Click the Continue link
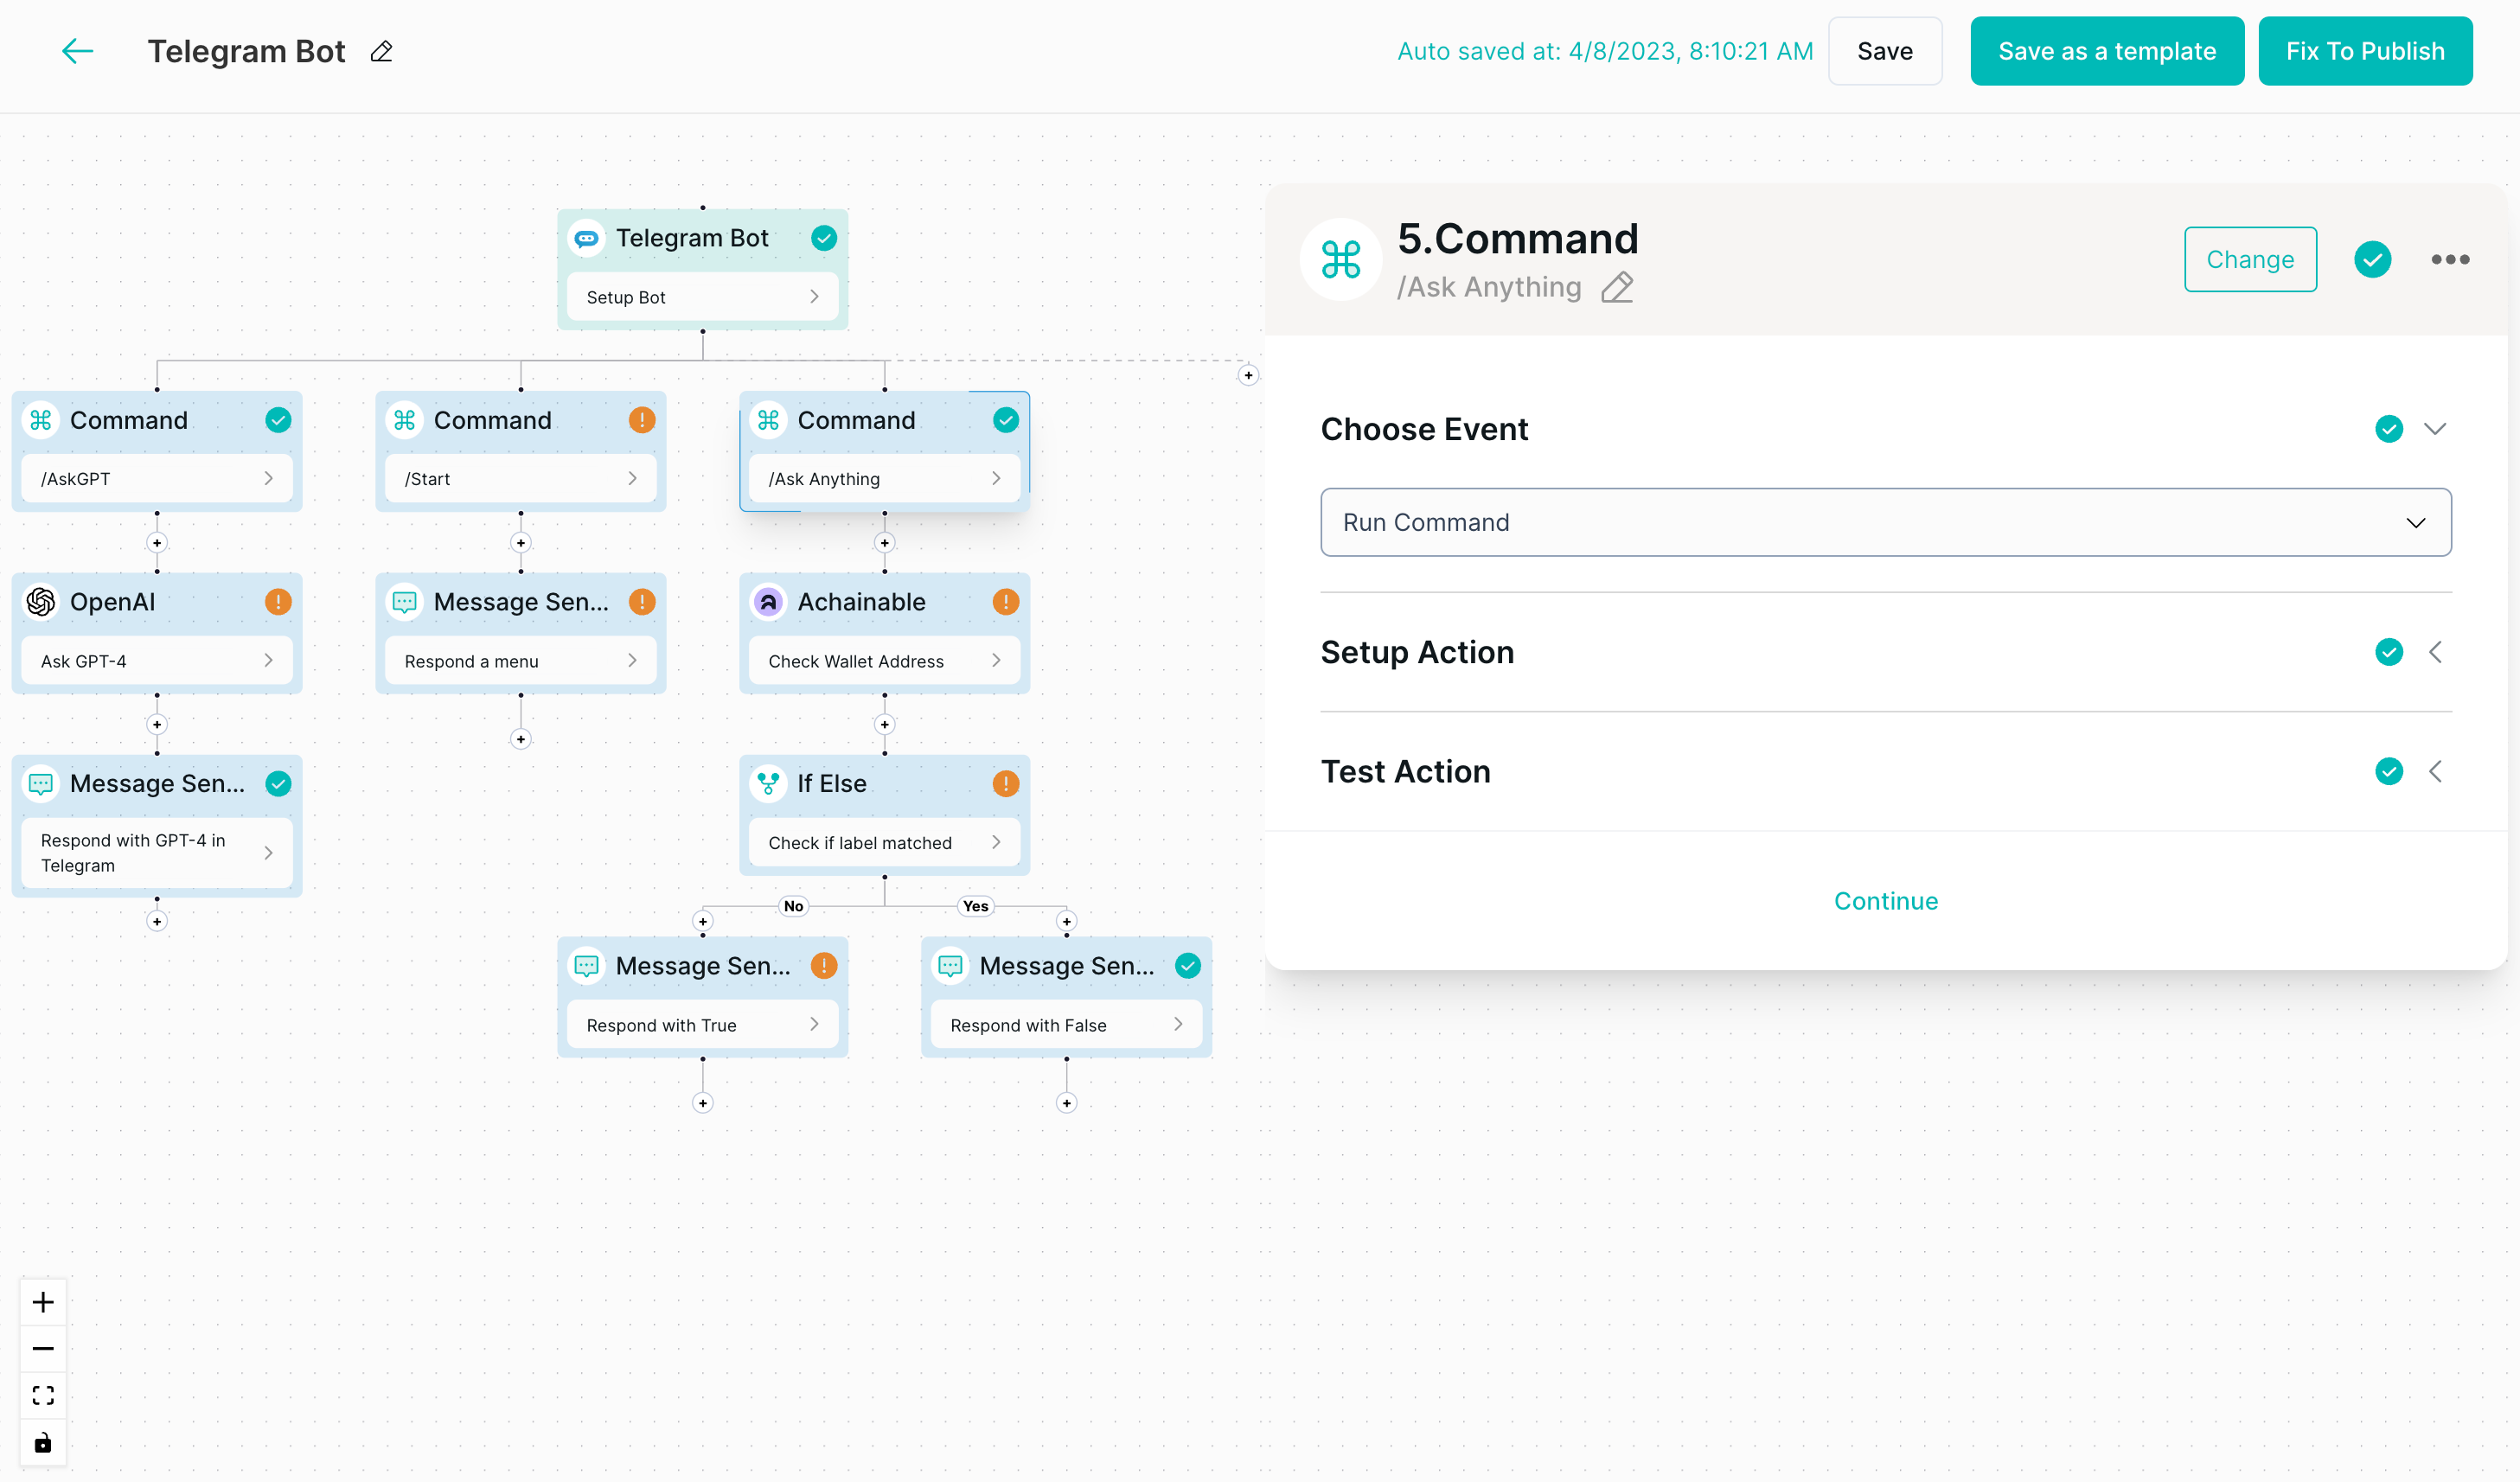This screenshot has width=2520, height=1482. click(x=1885, y=901)
